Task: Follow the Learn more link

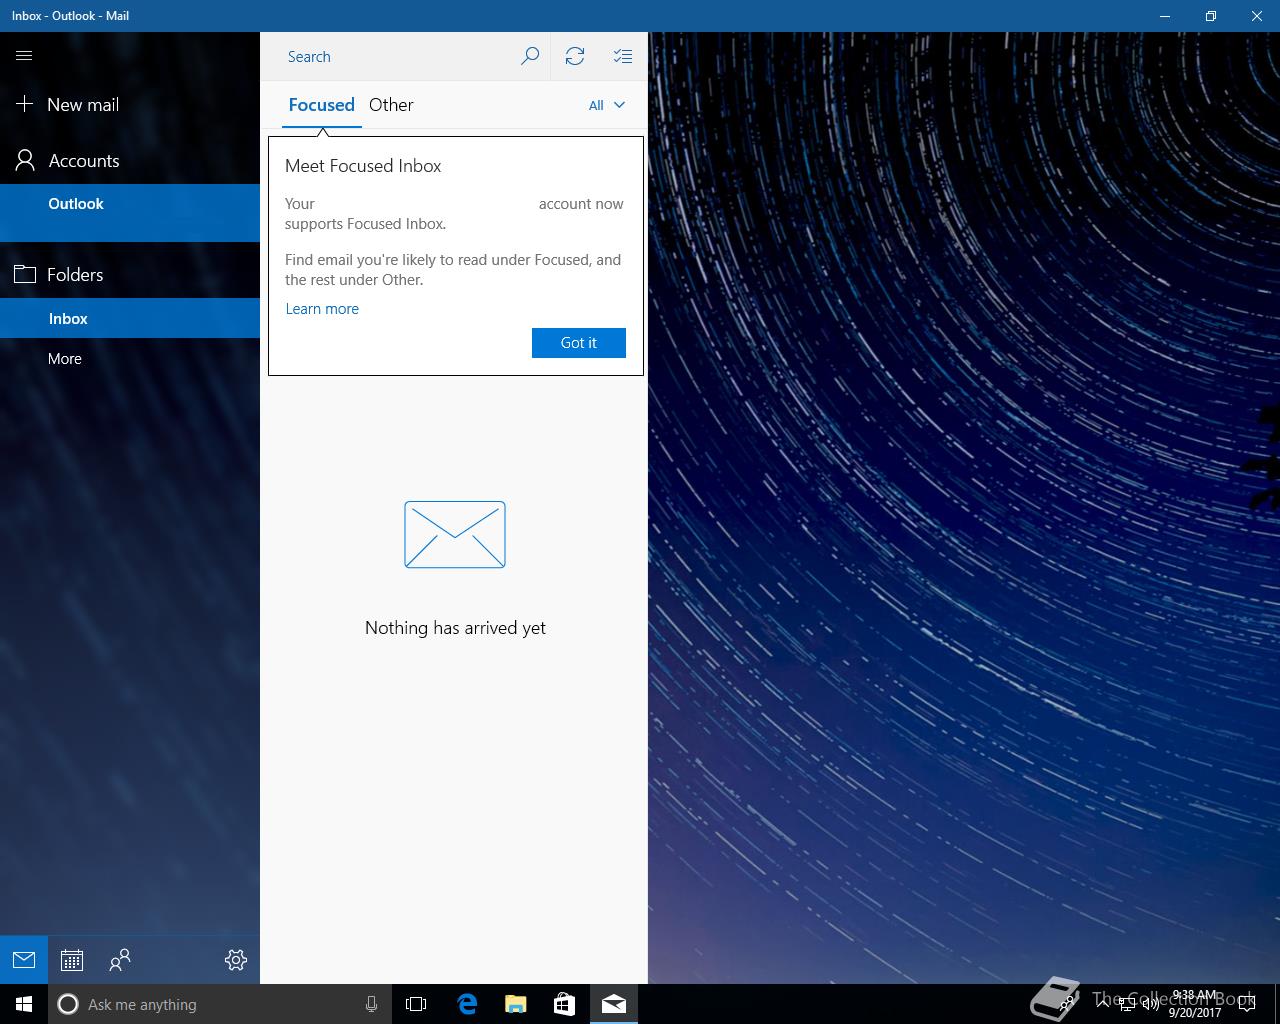Action: pyautogui.click(x=322, y=309)
